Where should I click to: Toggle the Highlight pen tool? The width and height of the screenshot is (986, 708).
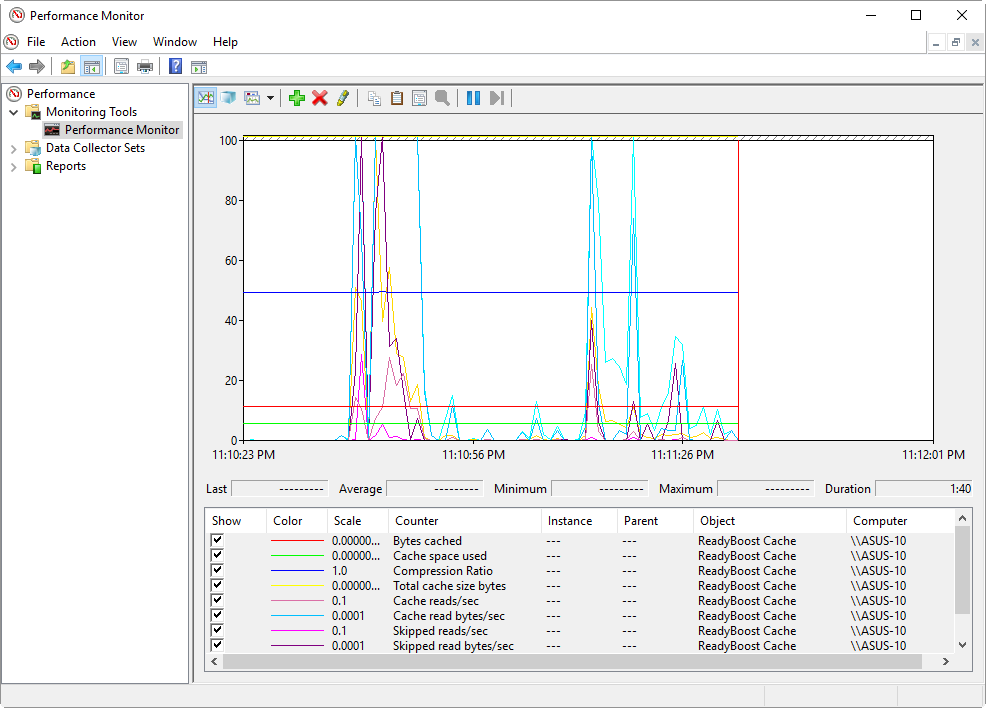click(x=343, y=98)
